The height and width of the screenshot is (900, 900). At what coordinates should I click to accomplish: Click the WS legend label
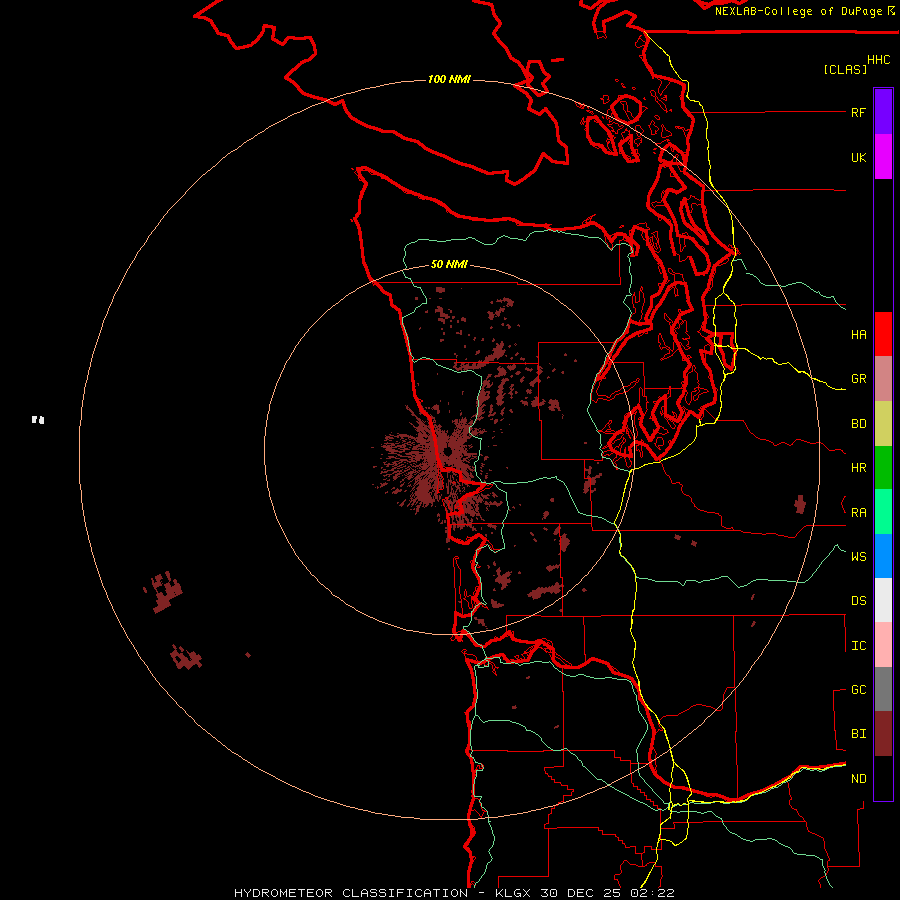pyautogui.click(x=858, y=557)
